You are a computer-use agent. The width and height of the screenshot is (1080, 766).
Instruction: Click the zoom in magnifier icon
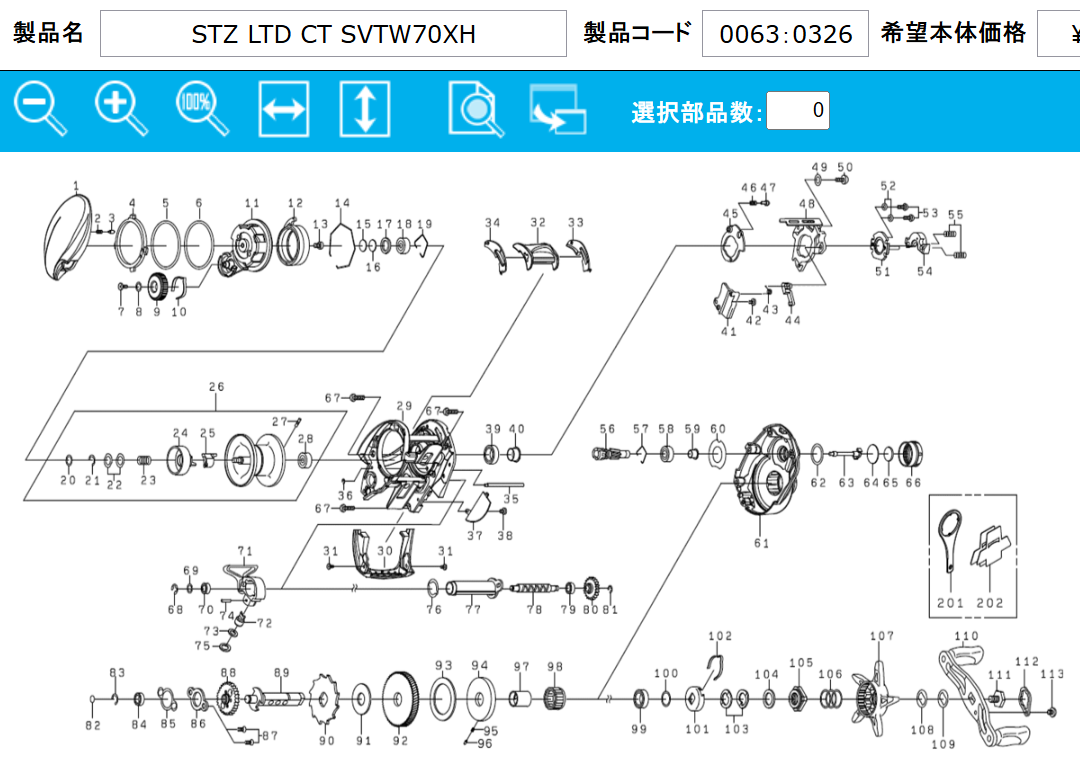120,108
